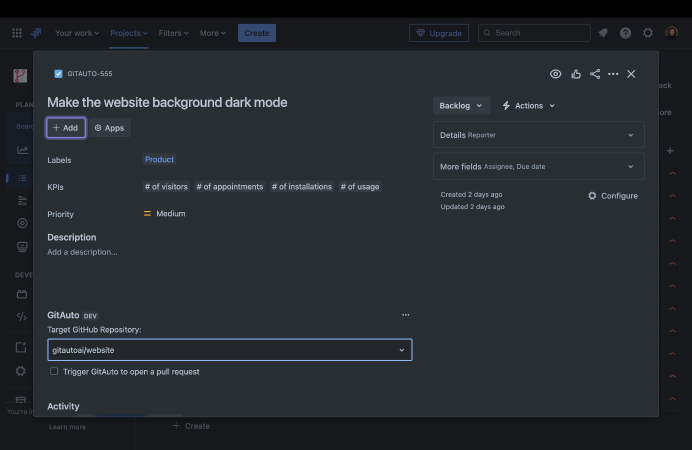
Task: Click the share issue icon
Action: [595, 74]
